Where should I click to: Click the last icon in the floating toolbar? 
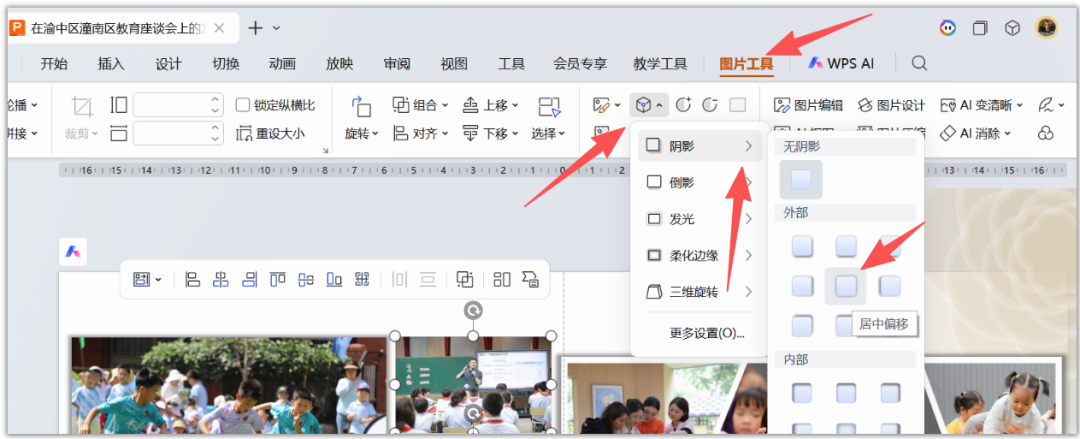pos(530,279)
